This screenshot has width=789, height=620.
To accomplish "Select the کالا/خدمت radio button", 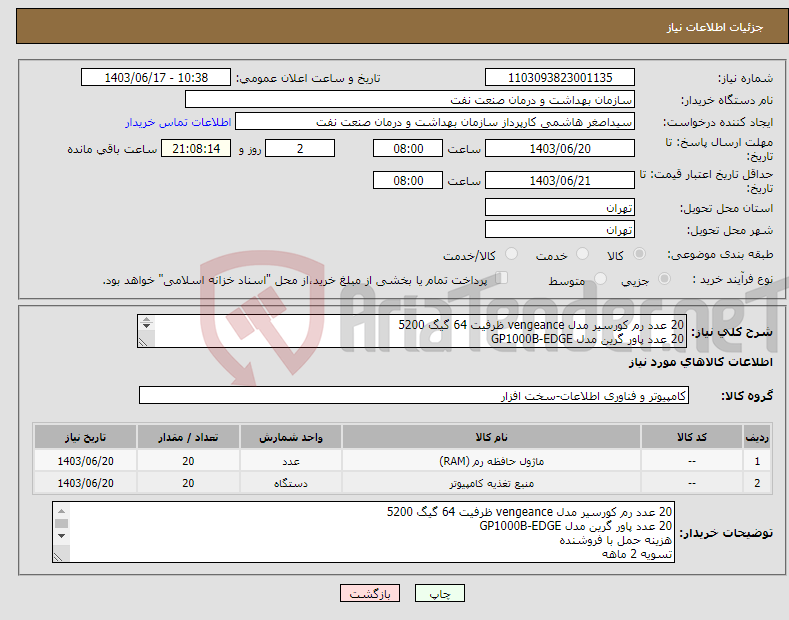I will point(511,254).
